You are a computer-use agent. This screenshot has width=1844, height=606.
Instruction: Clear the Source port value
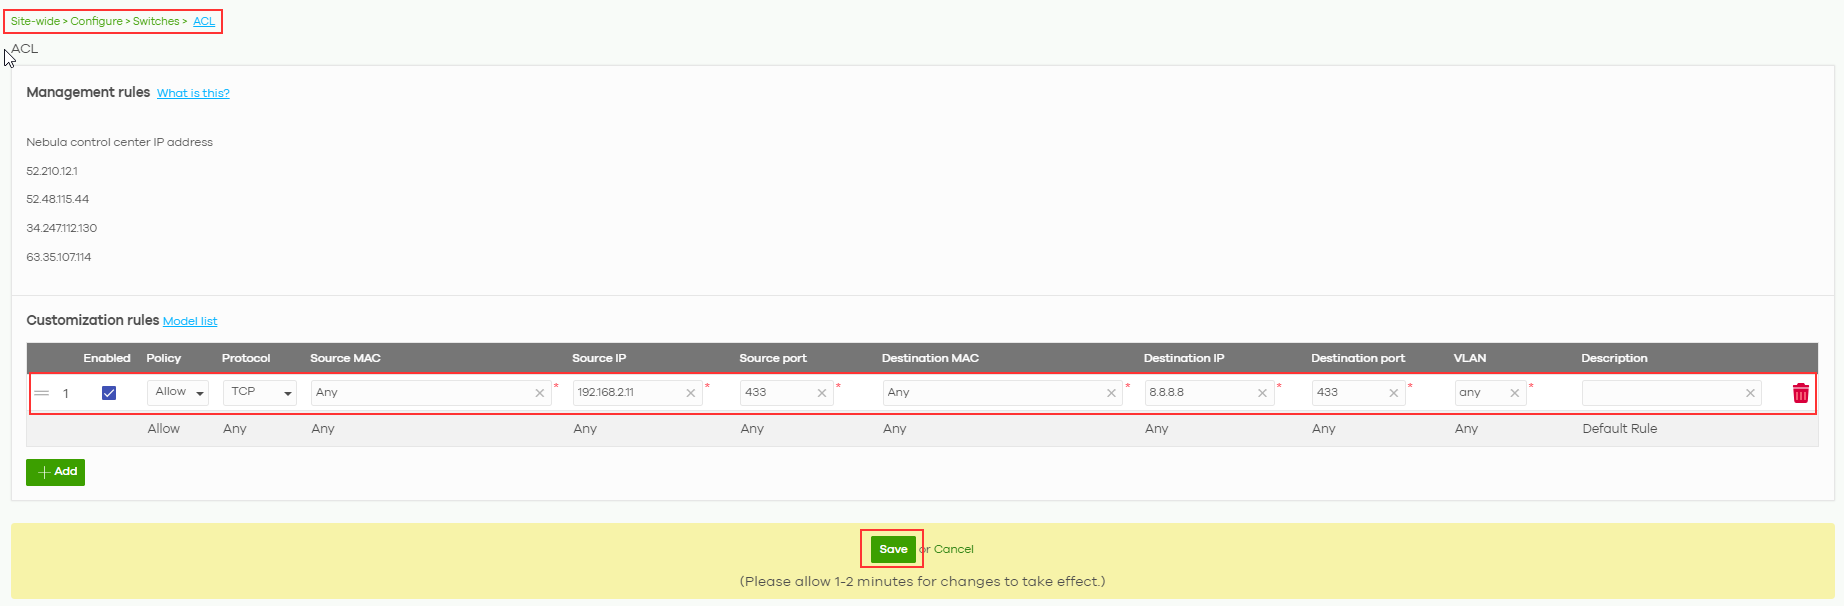coord(822,393)
